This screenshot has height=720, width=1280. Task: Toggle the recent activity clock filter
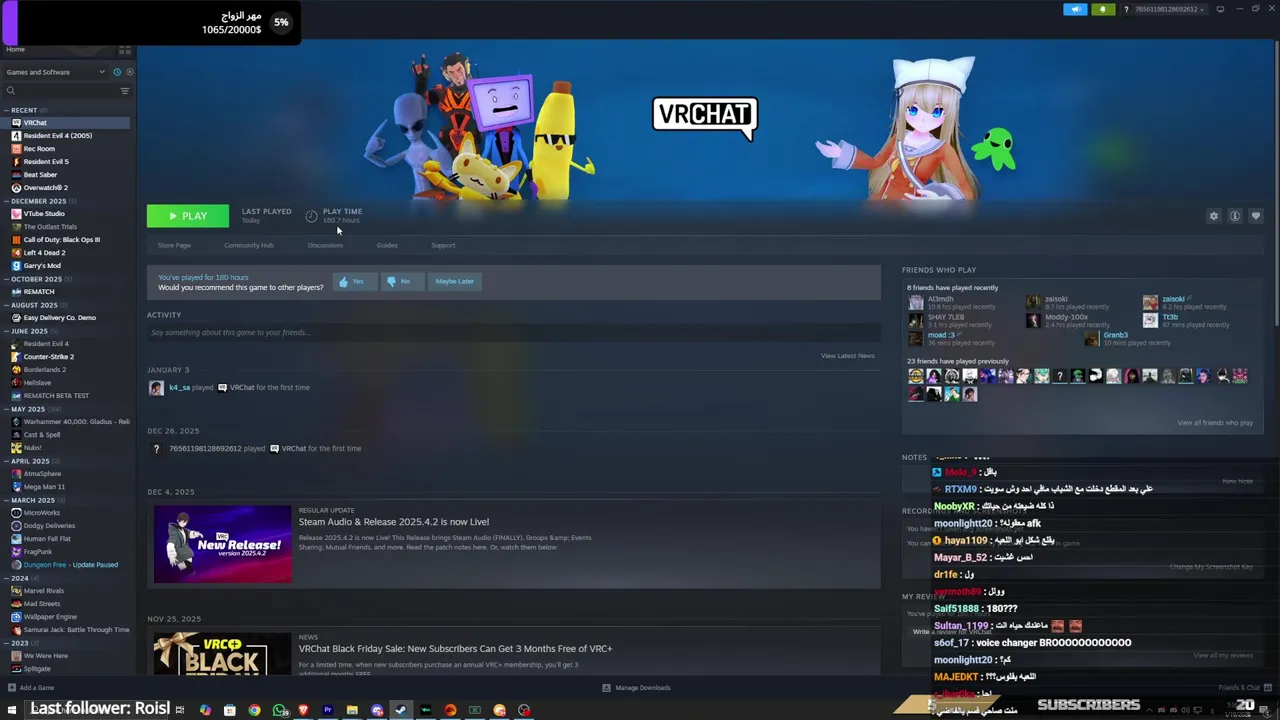click(x=117, y=72)
